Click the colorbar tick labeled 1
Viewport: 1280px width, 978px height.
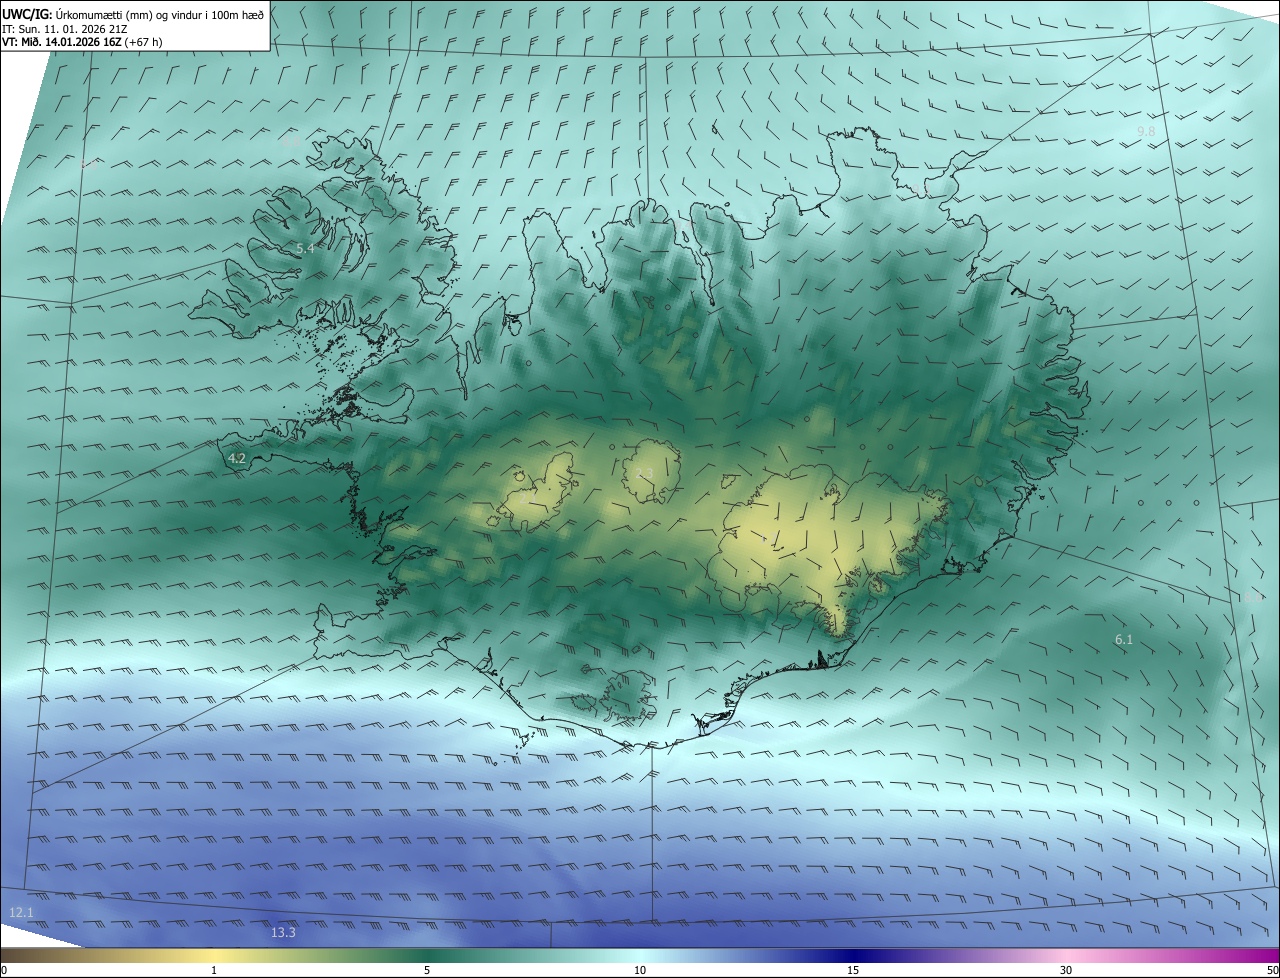(x=214, y=970)
